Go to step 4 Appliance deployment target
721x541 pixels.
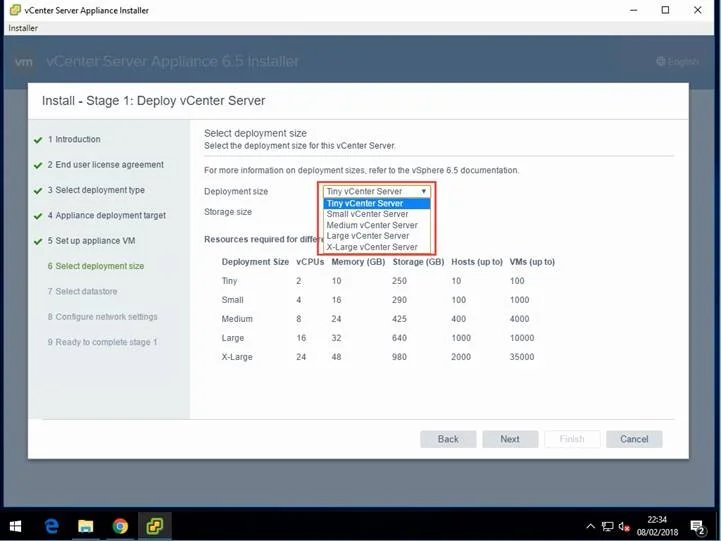click(x=107, y=215)
